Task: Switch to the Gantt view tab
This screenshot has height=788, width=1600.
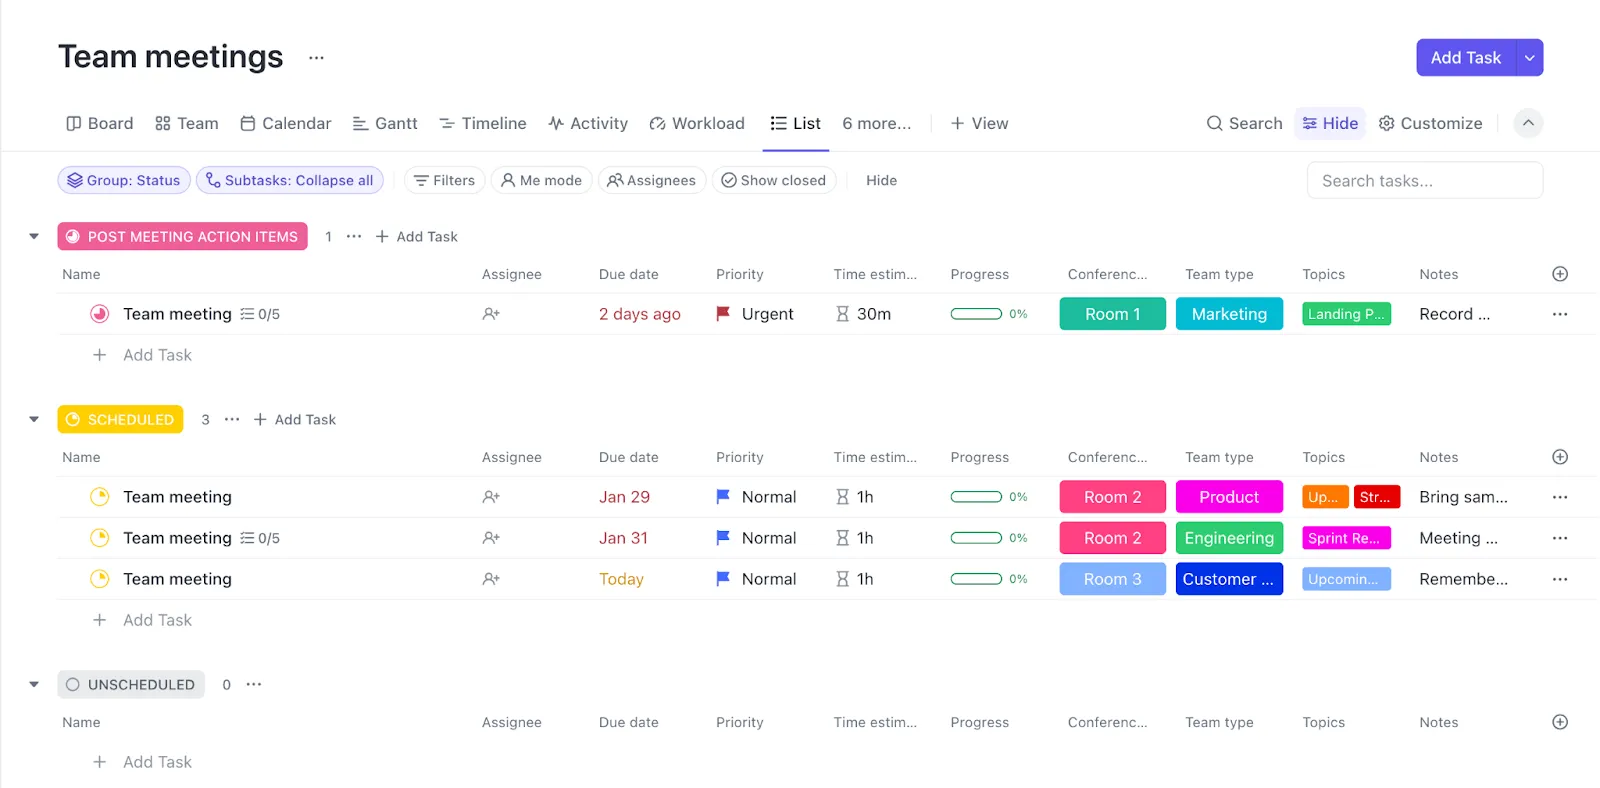Action: [x=385, y=123]
